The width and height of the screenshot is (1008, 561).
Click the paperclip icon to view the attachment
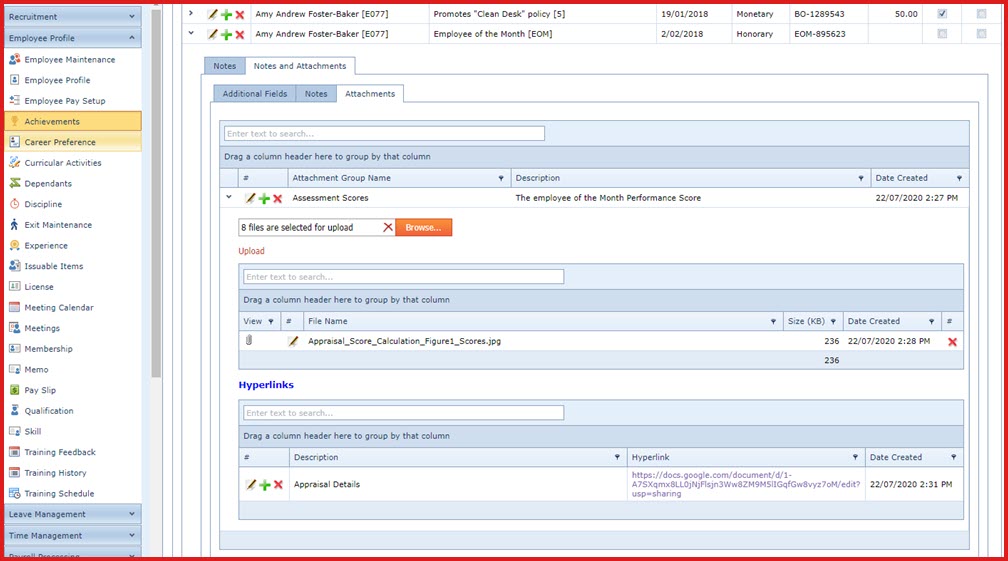(x=249, y=341)
